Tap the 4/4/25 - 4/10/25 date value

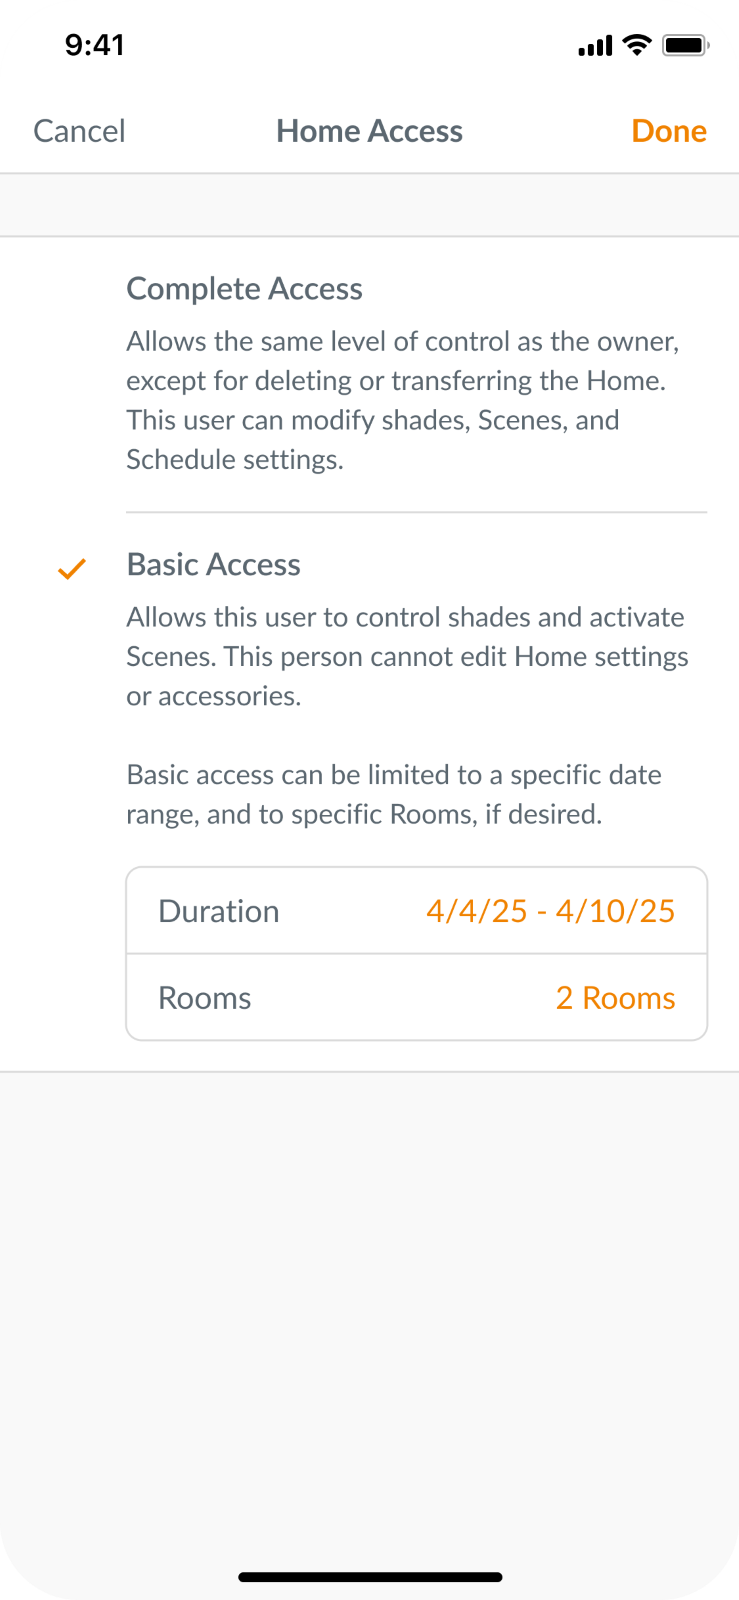pos(549,911)
